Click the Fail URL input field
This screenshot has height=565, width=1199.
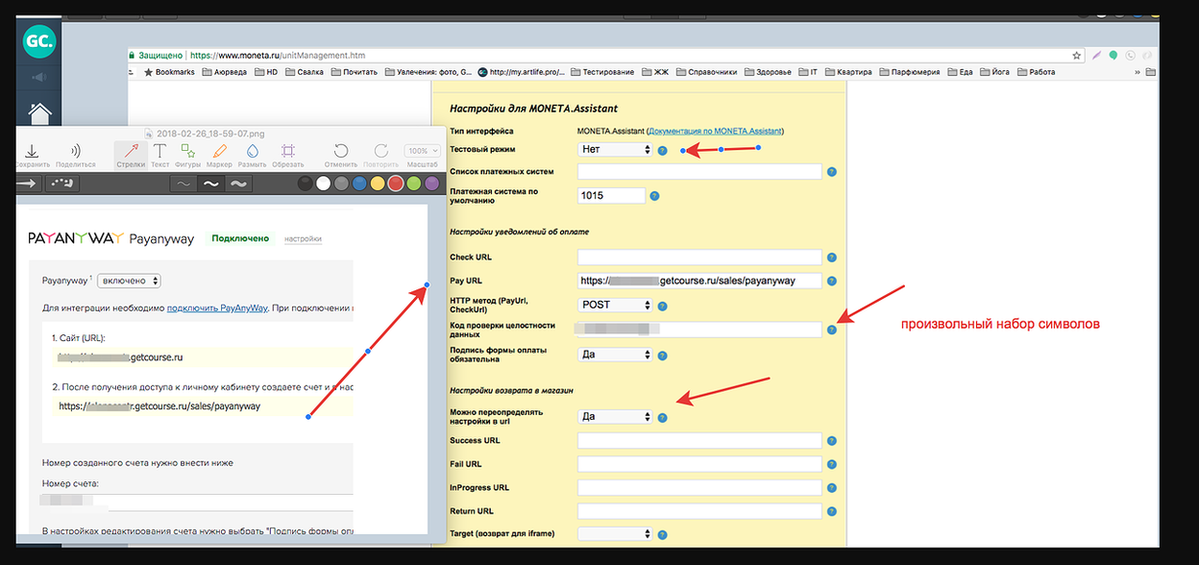pos(700,464)
